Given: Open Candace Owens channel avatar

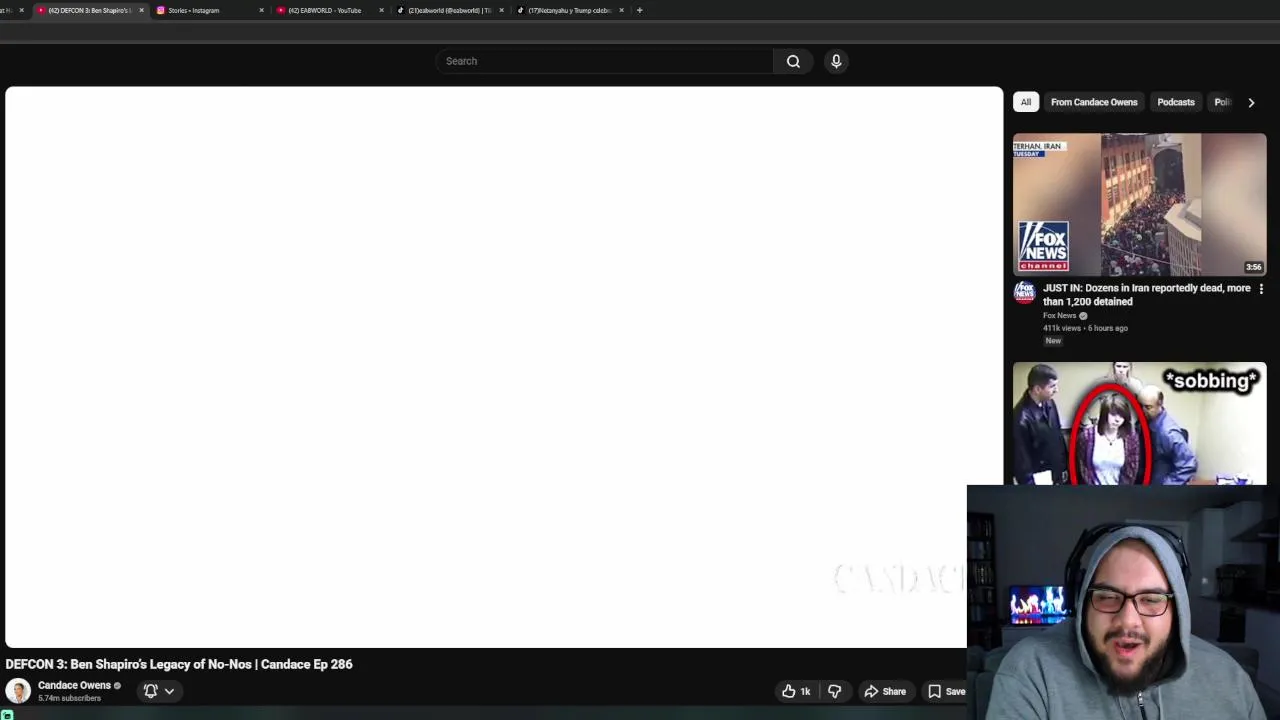Looking at the screenshot, I should coord(18,691).
